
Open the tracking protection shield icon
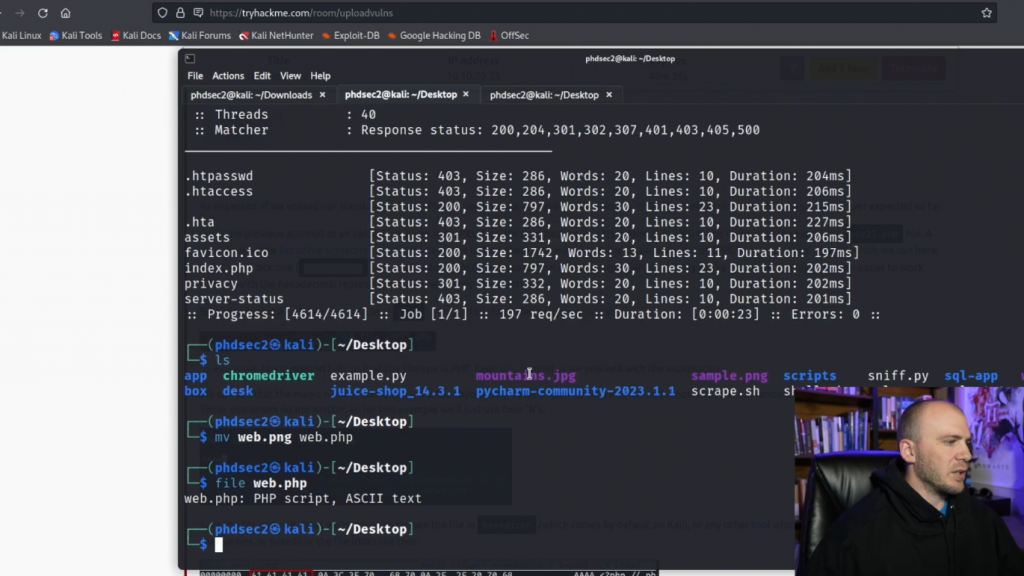tap(163, 13)
